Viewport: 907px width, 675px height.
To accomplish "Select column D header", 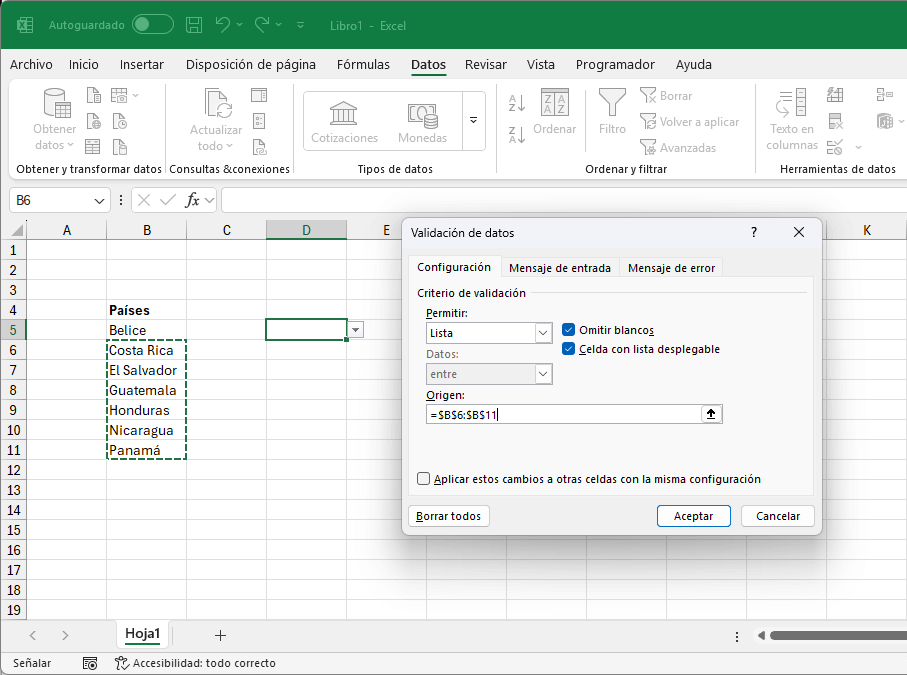I will (306, 230).
